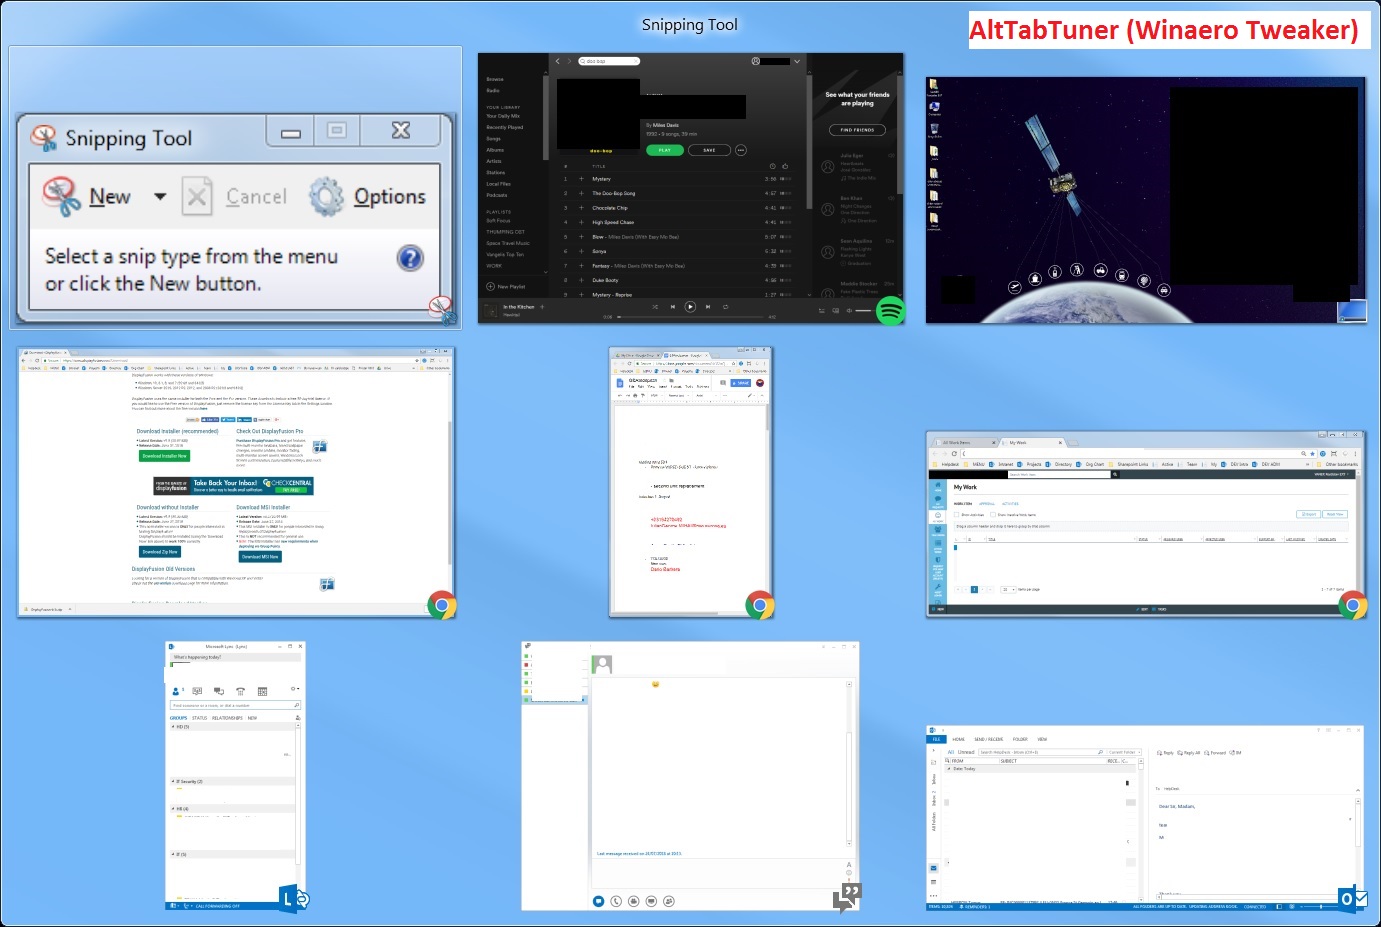Go forward with Spotify's forward arrow
This screenshot has width=1381, height=927.
pyautogui.click(x=570, y=61)
